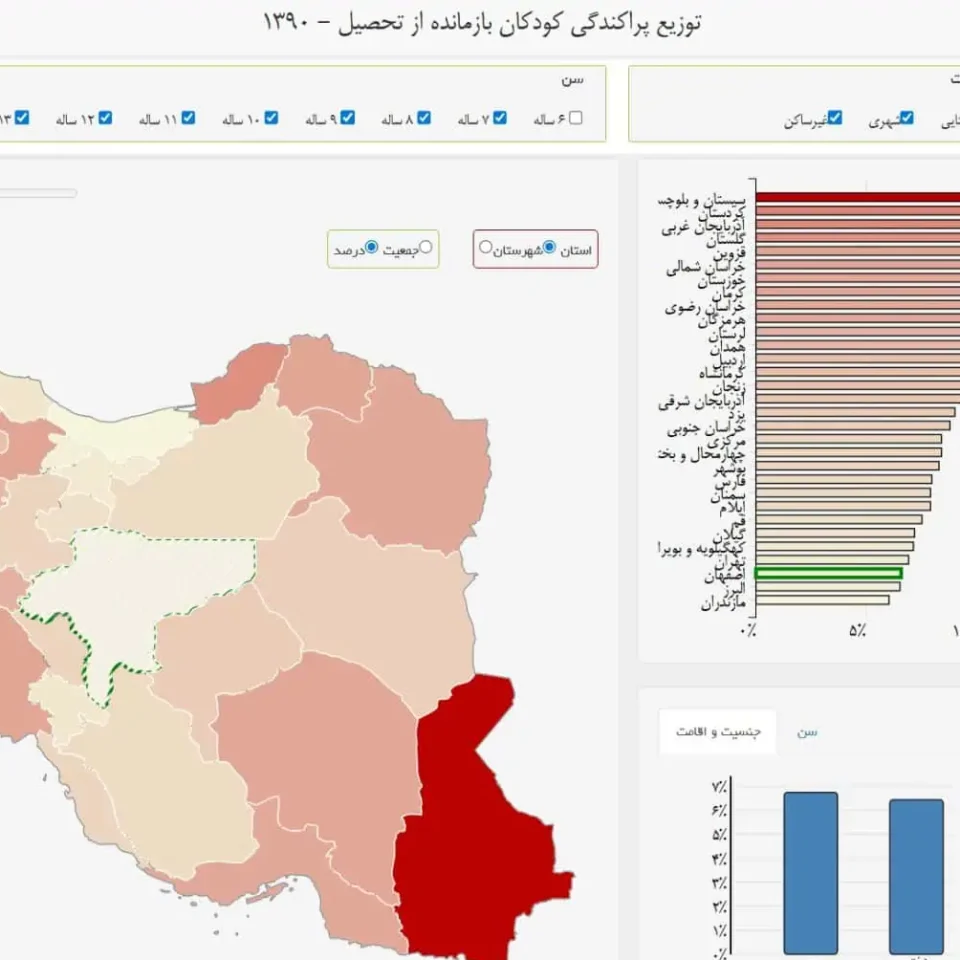Click the slider track above the map

tap(38, 193)
